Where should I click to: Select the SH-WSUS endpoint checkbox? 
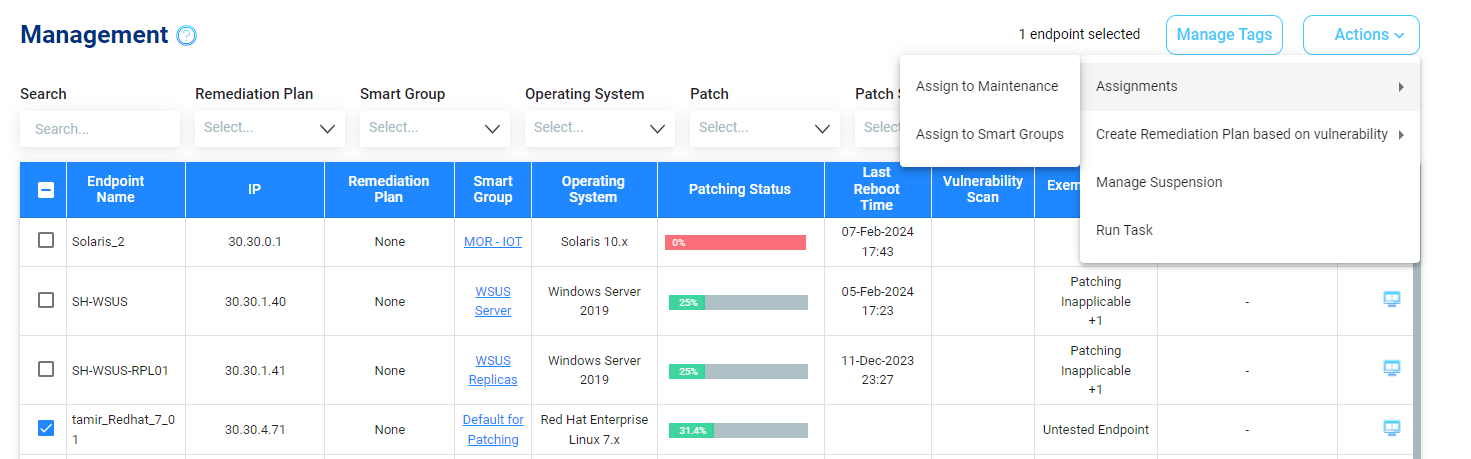point(46,300)
